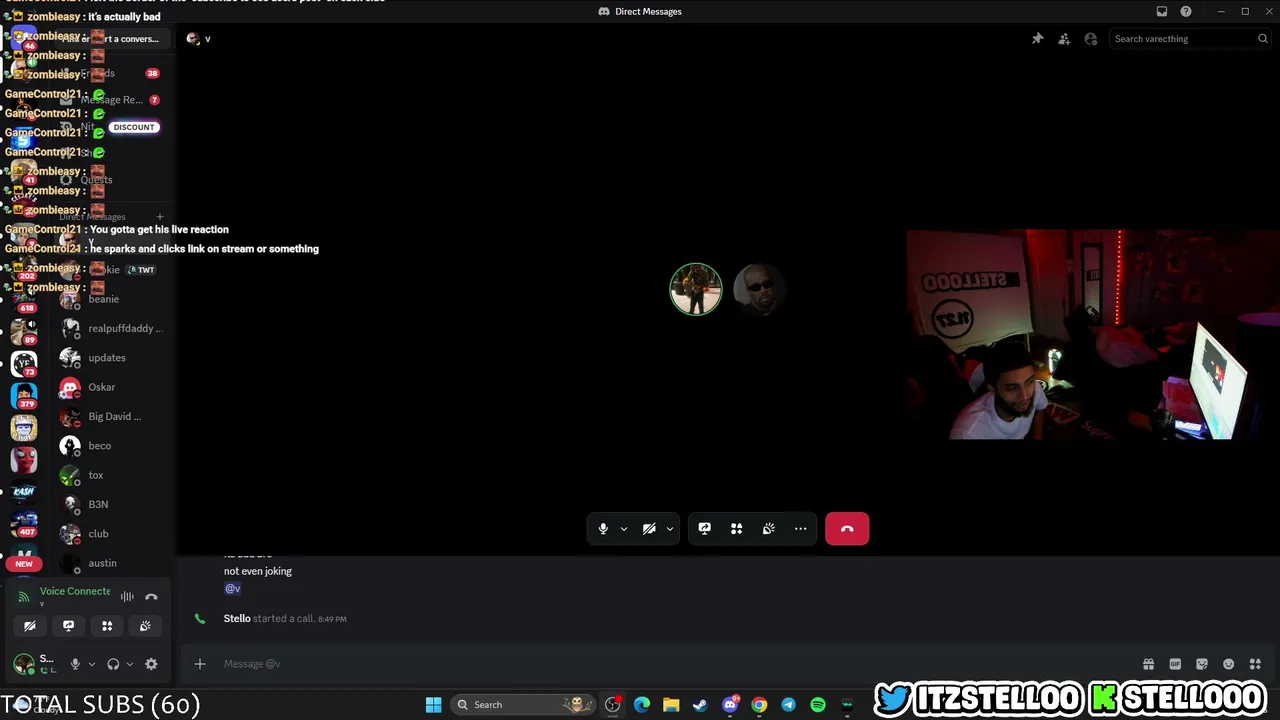This screenshot has height=720, width=1280.
Task: Open the updates direct message
Action: pos(110,358)
